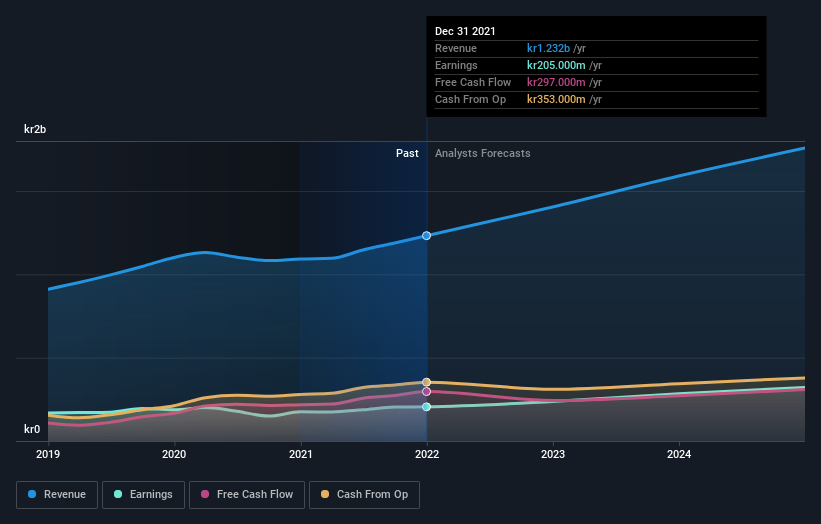Click the Analysts Forecasts label
This screenshot has height=524, width=821.
click(x=483, y=153)
